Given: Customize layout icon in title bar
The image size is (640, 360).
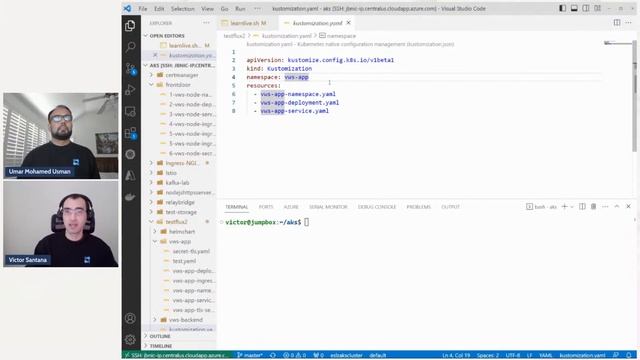Looking at the screenshot, I should [x=597, y=8].
